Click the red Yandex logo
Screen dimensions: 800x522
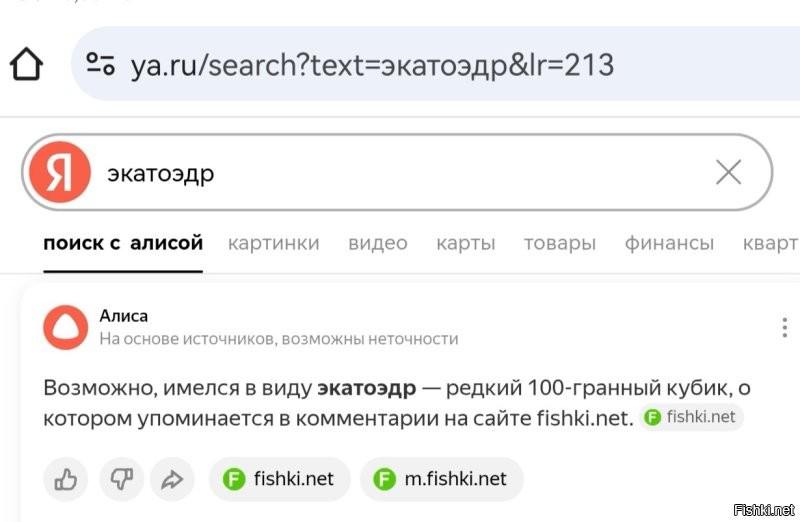tap(60, 173)
